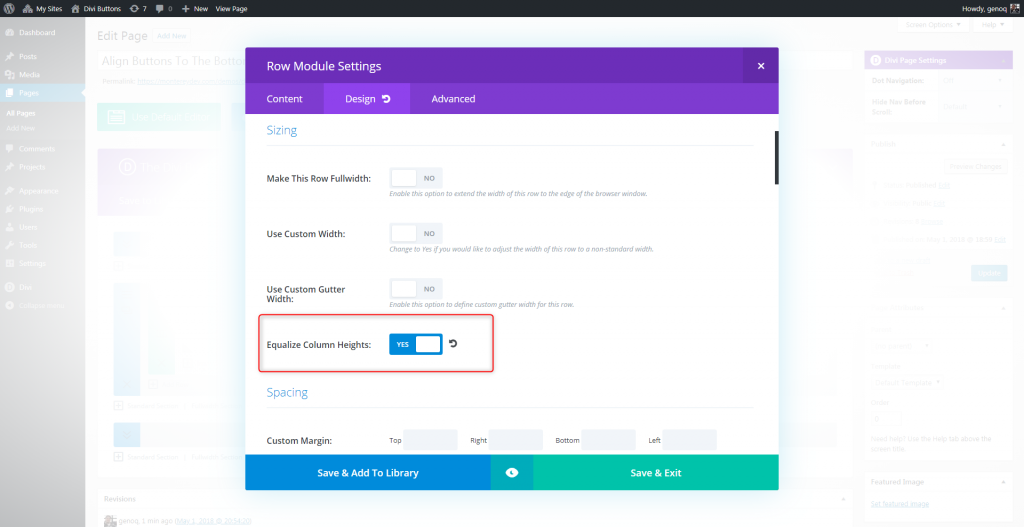Click the eye preview icon button

(x=512, y=473)
